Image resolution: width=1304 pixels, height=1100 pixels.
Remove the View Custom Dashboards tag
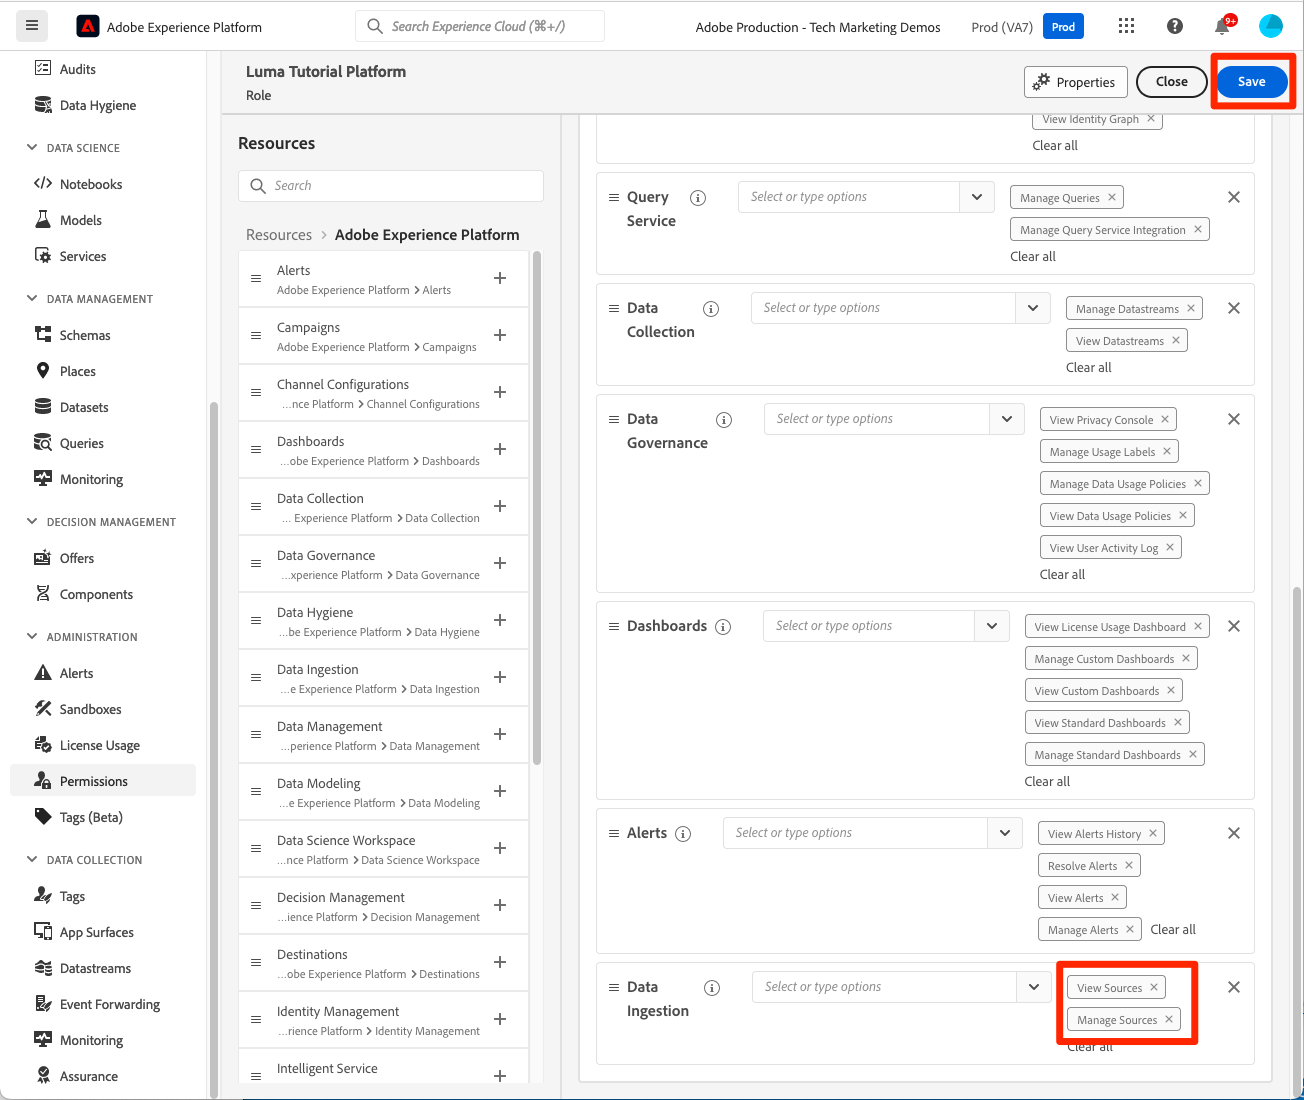click(1171, 691)
